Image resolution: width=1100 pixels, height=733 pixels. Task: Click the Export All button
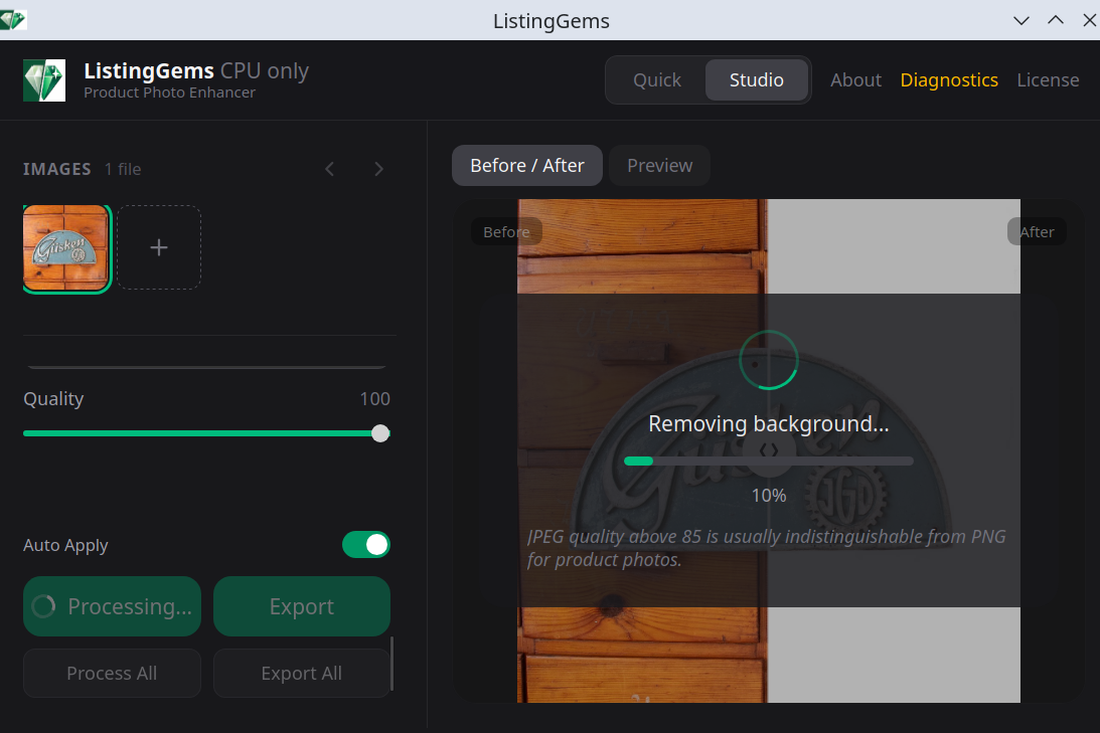coord(302,673)
